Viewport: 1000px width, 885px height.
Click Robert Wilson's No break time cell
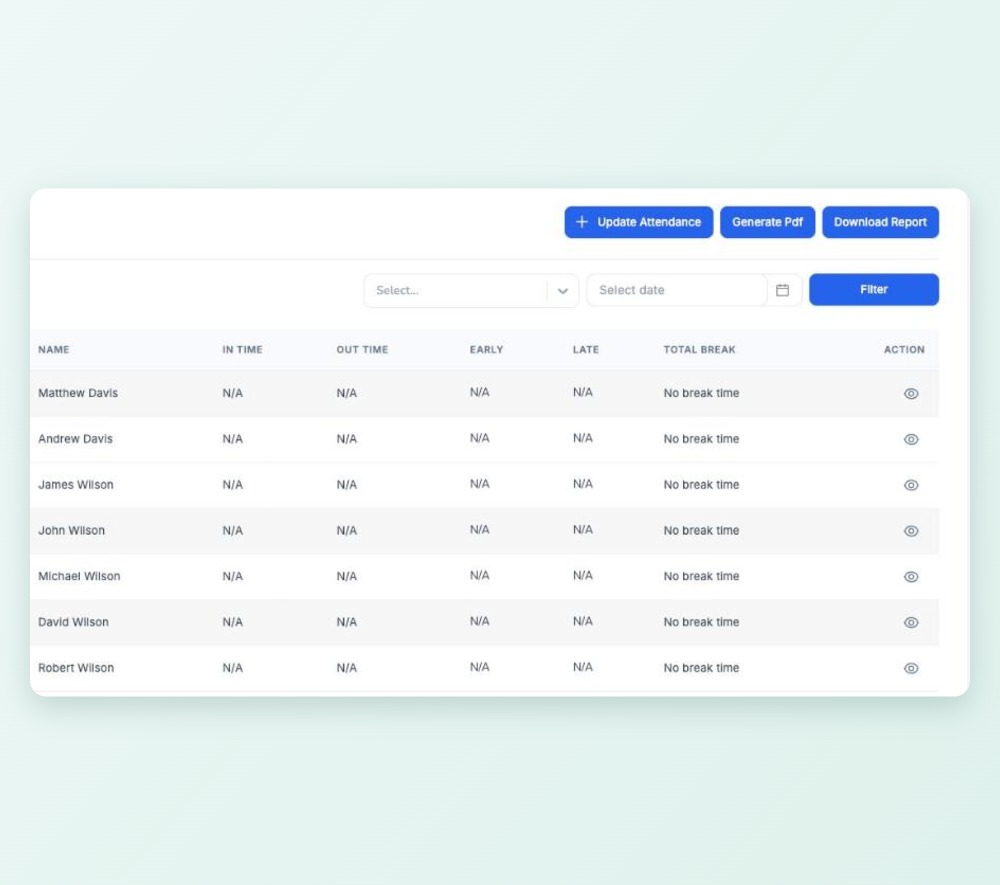[x=701, y=668]
